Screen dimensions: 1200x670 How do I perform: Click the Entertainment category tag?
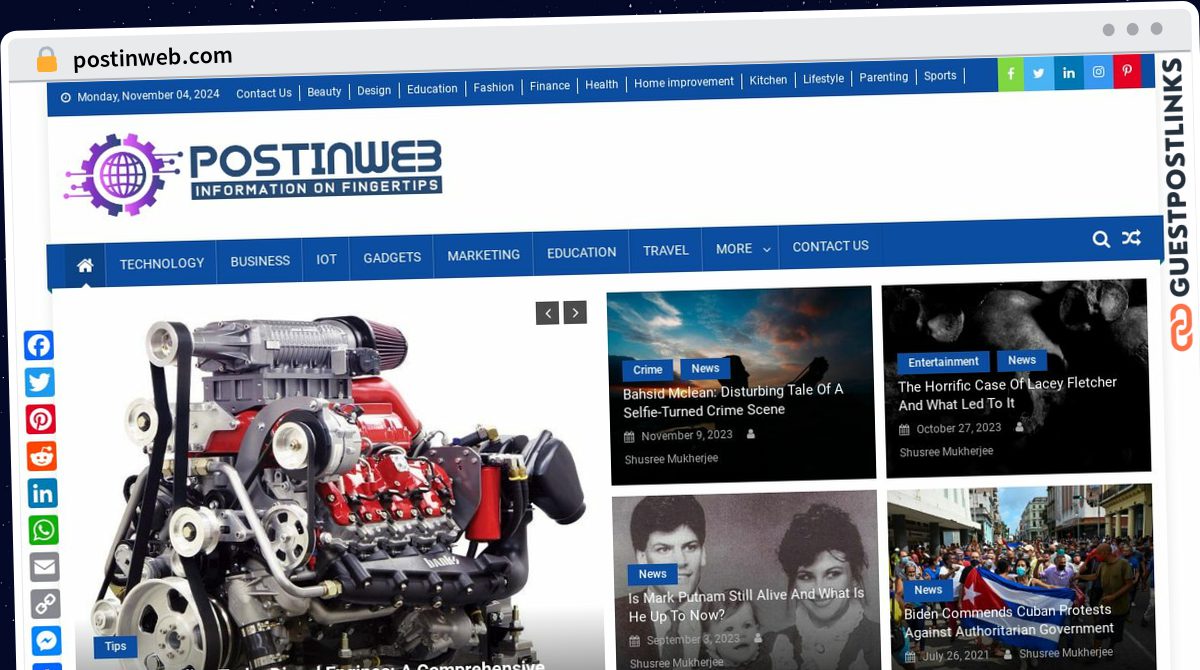coord(944,362)
